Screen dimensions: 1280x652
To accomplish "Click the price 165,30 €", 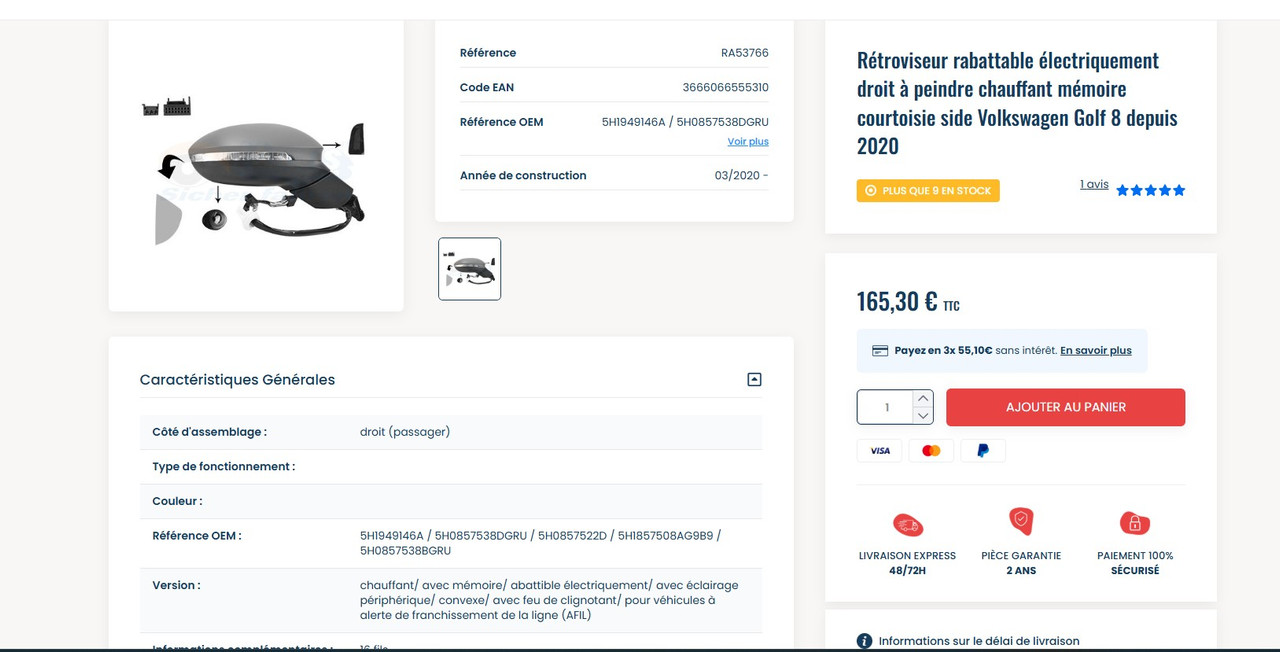I will 897,301.
